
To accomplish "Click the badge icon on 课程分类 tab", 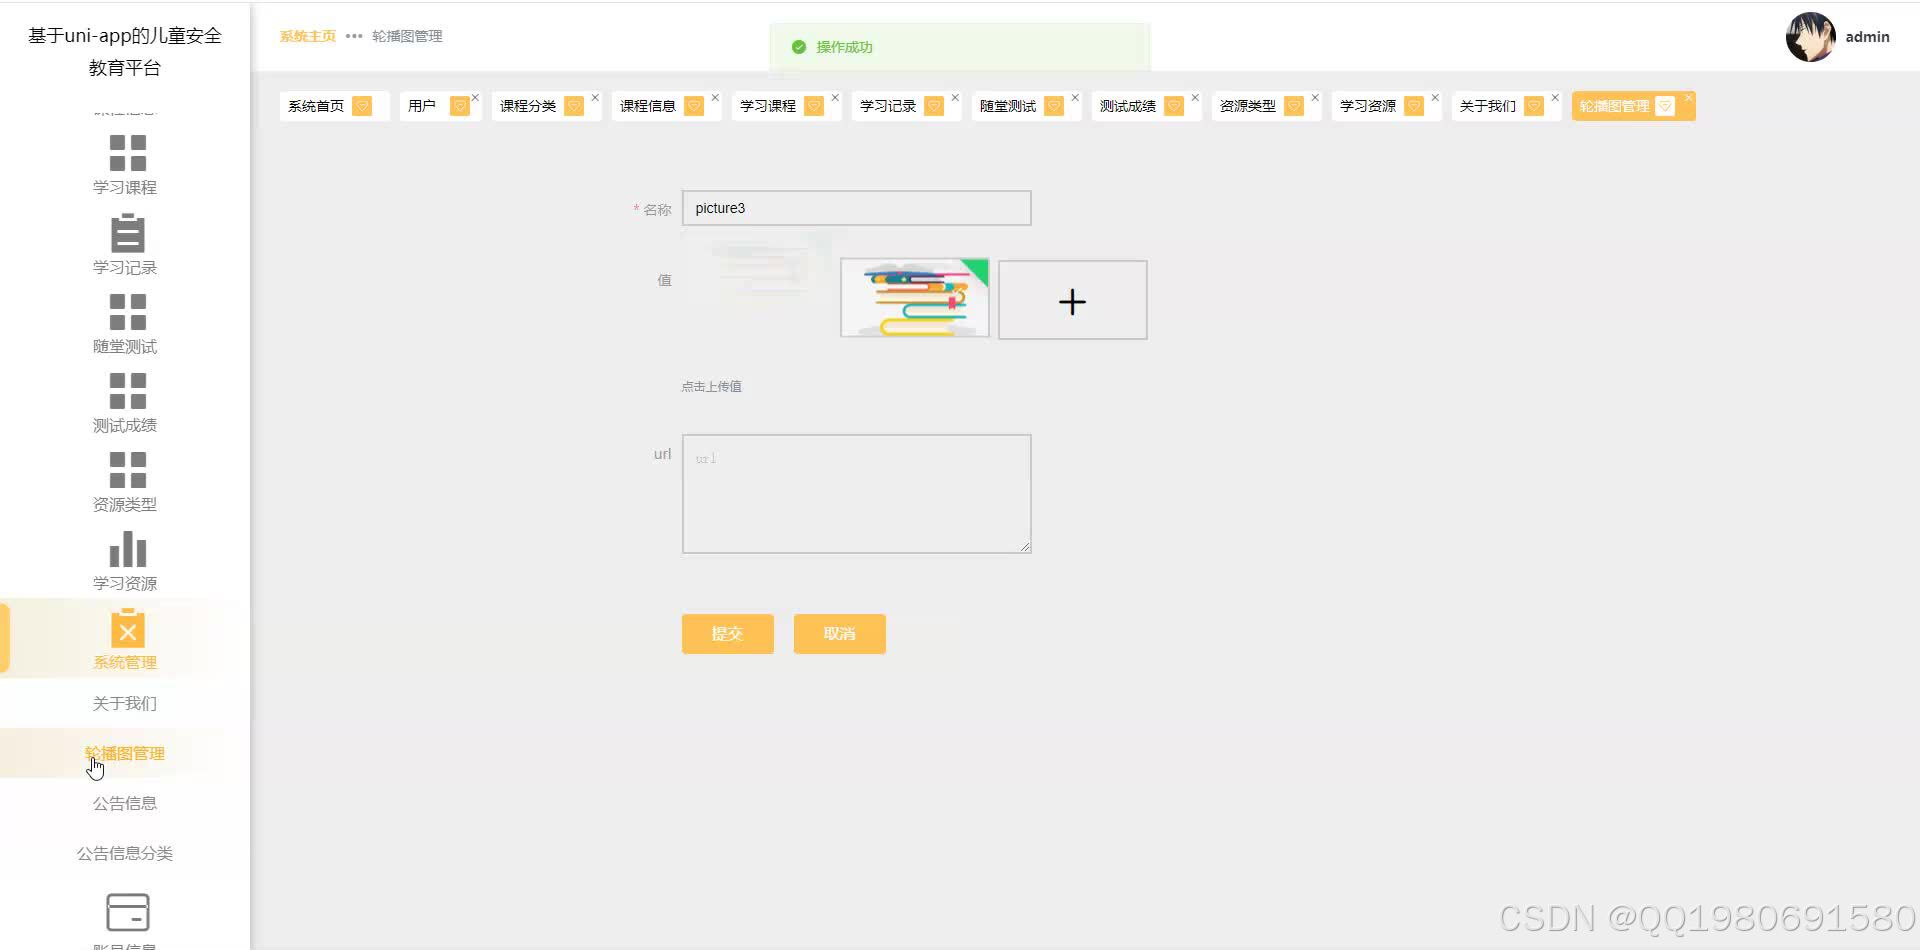I will coord(574,106).
